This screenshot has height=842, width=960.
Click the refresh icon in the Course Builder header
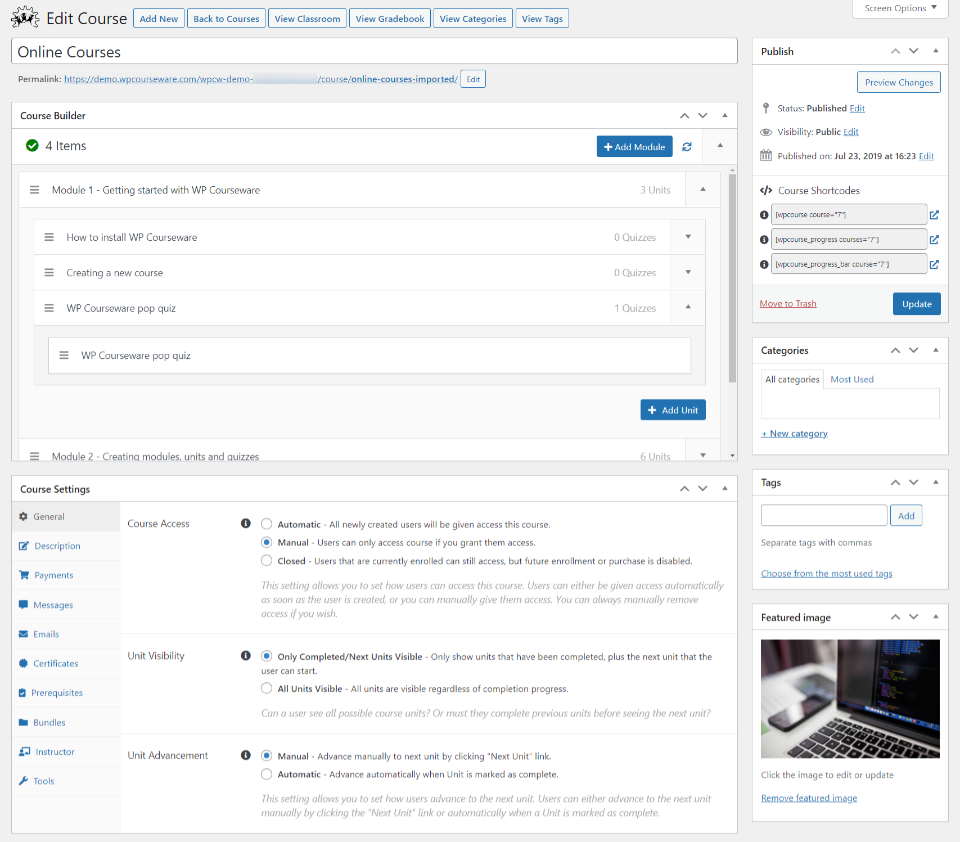[x=687, y=146]
